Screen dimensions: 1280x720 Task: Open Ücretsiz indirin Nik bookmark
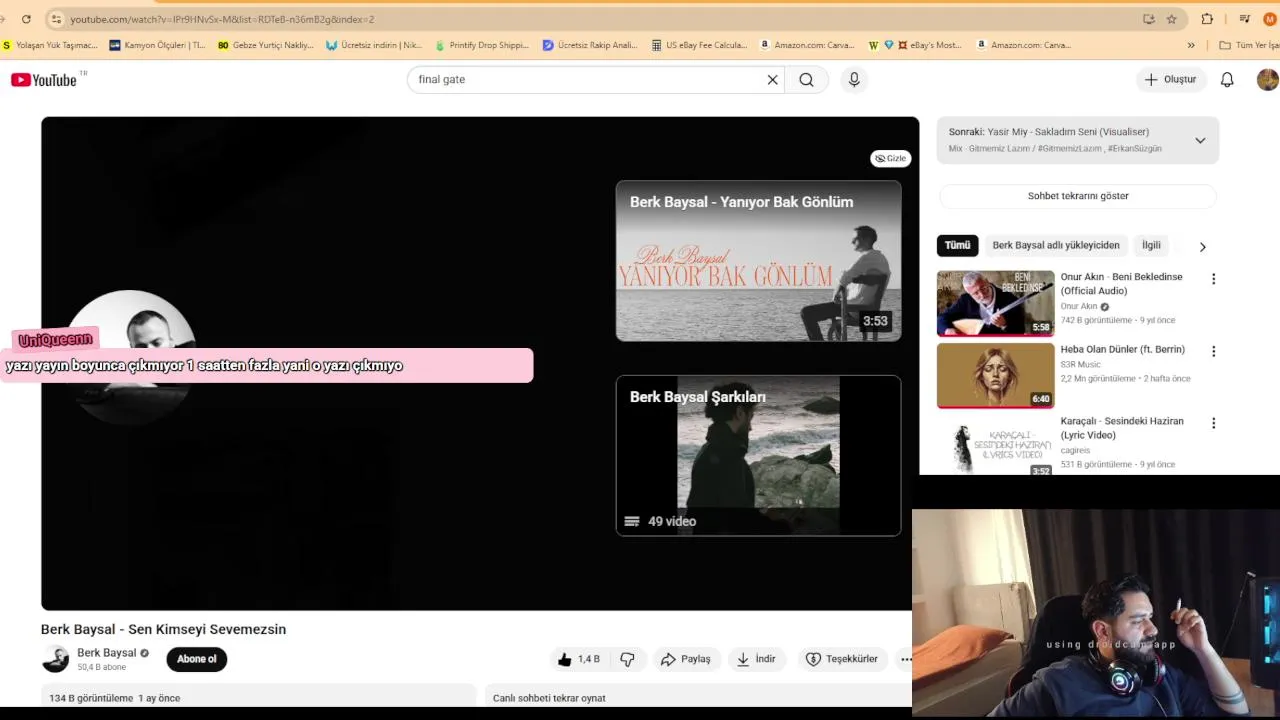tap(373, 45)
